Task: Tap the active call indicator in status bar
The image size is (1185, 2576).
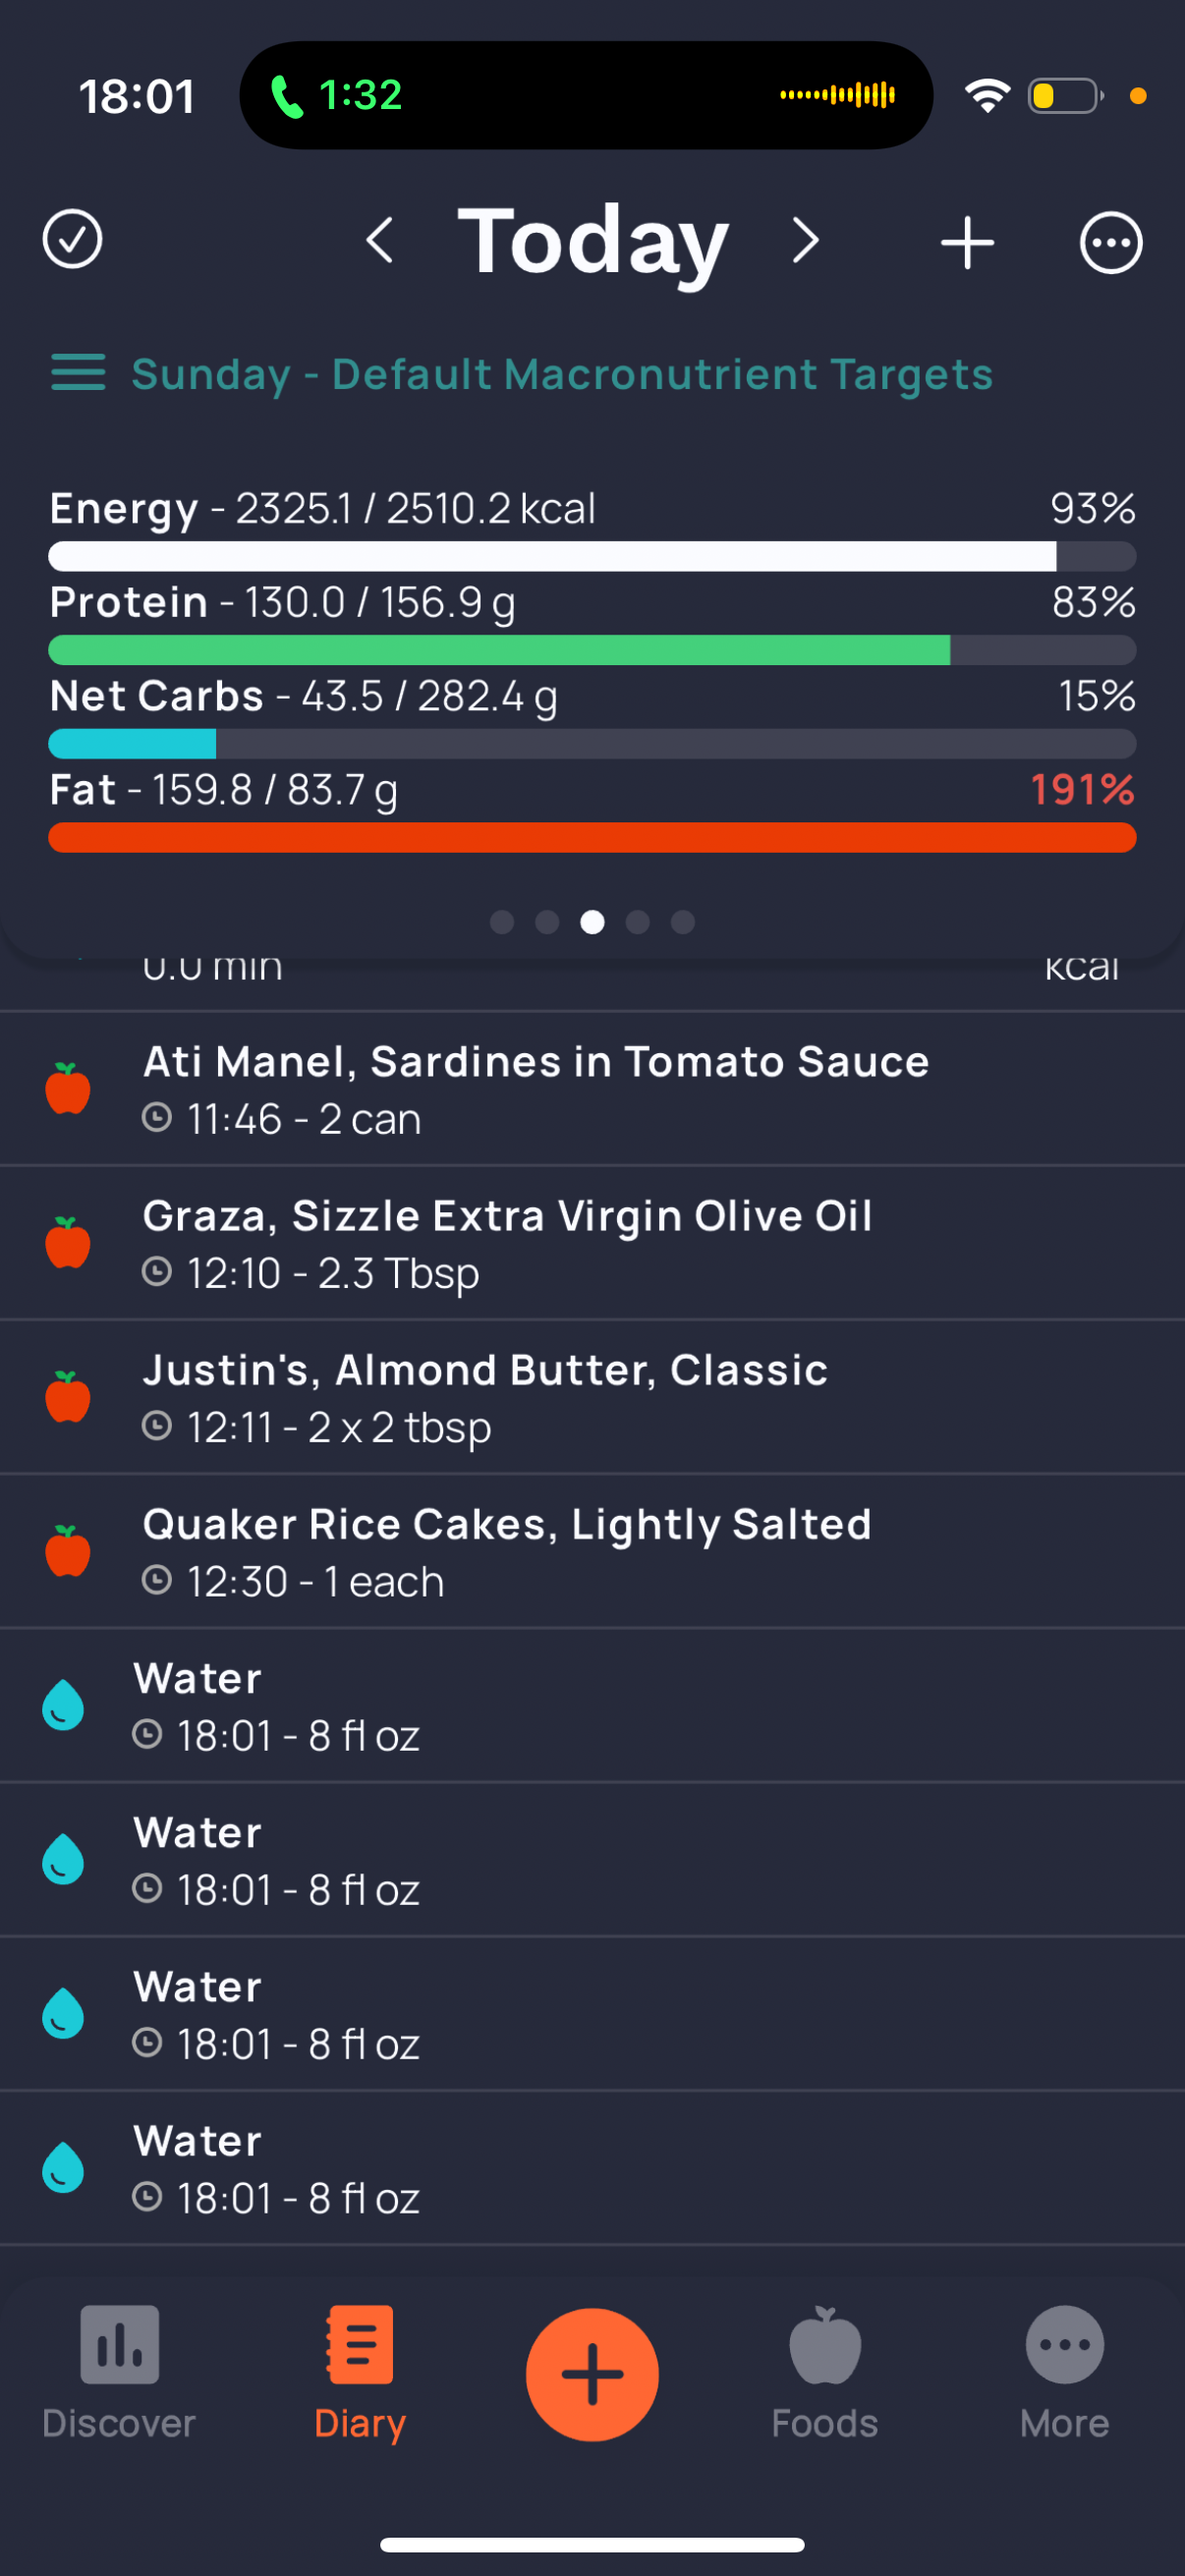Action: (x=337, y=95)
